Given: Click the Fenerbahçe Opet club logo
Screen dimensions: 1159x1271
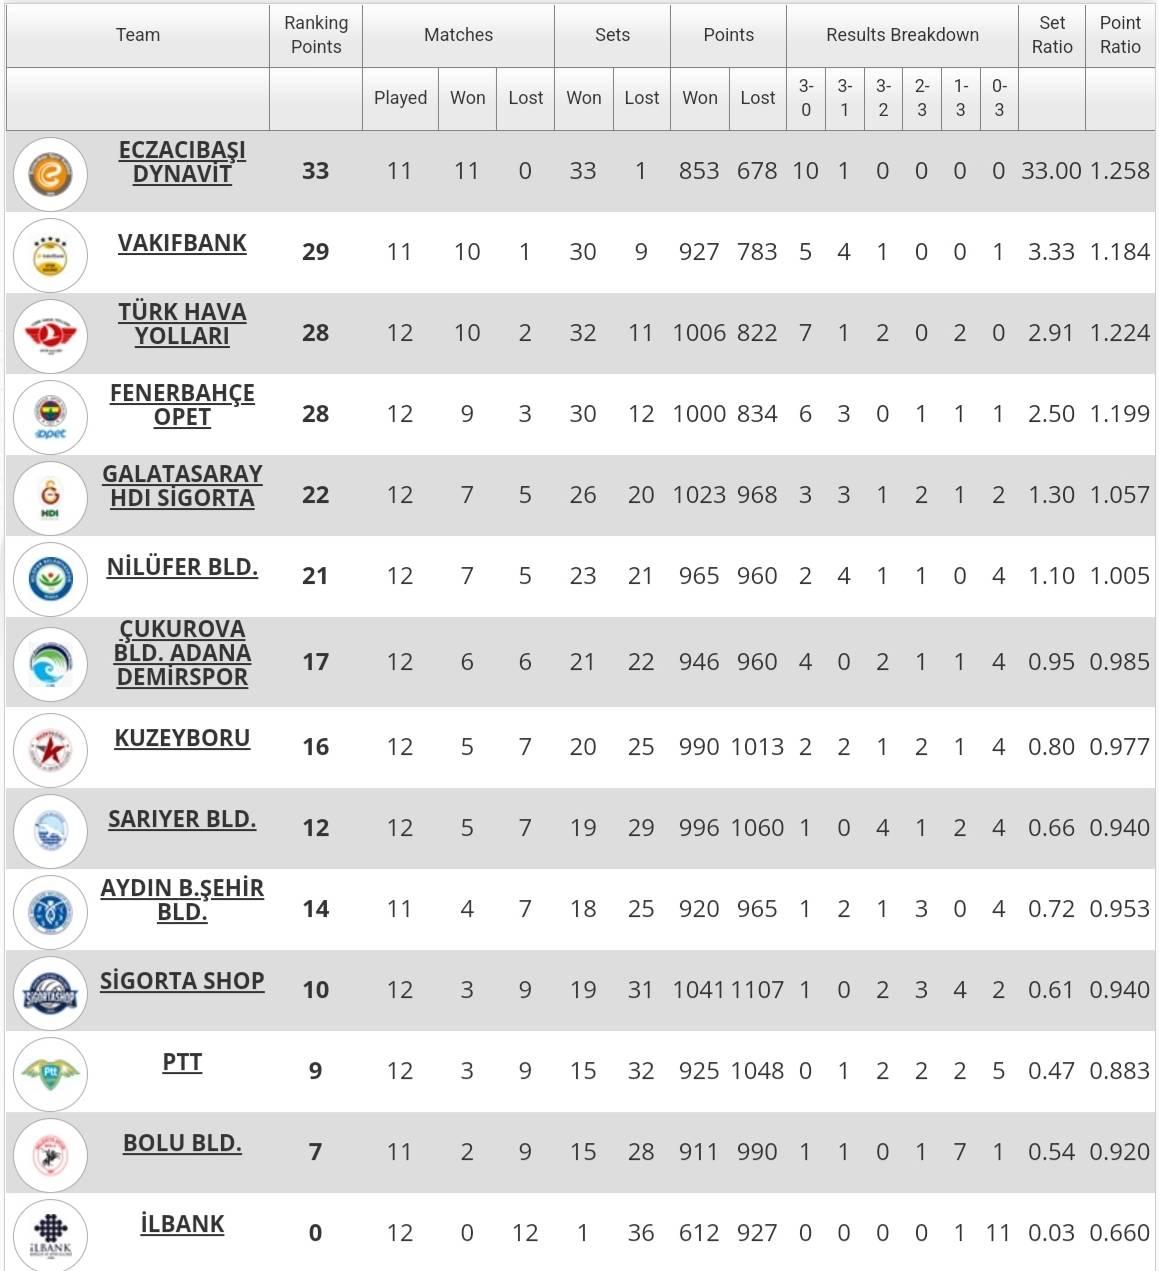Looking at the screenshot, I should [50, 417].
